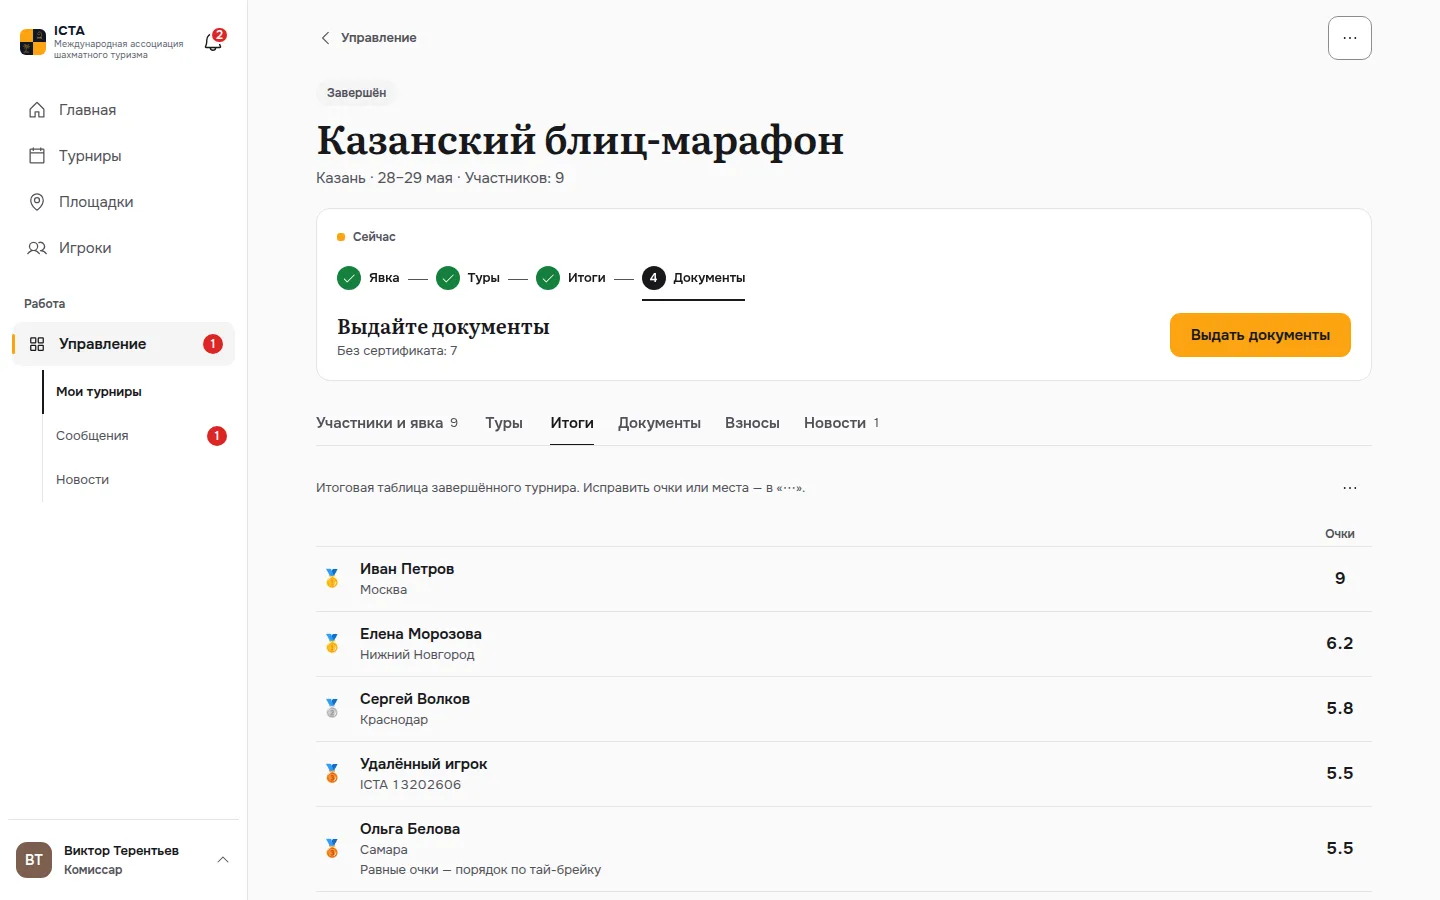Image resolution: width=1440 pixels, height=900 pixels.
Task: Open notifications bell with 2 badge
Action: [214, 42]
